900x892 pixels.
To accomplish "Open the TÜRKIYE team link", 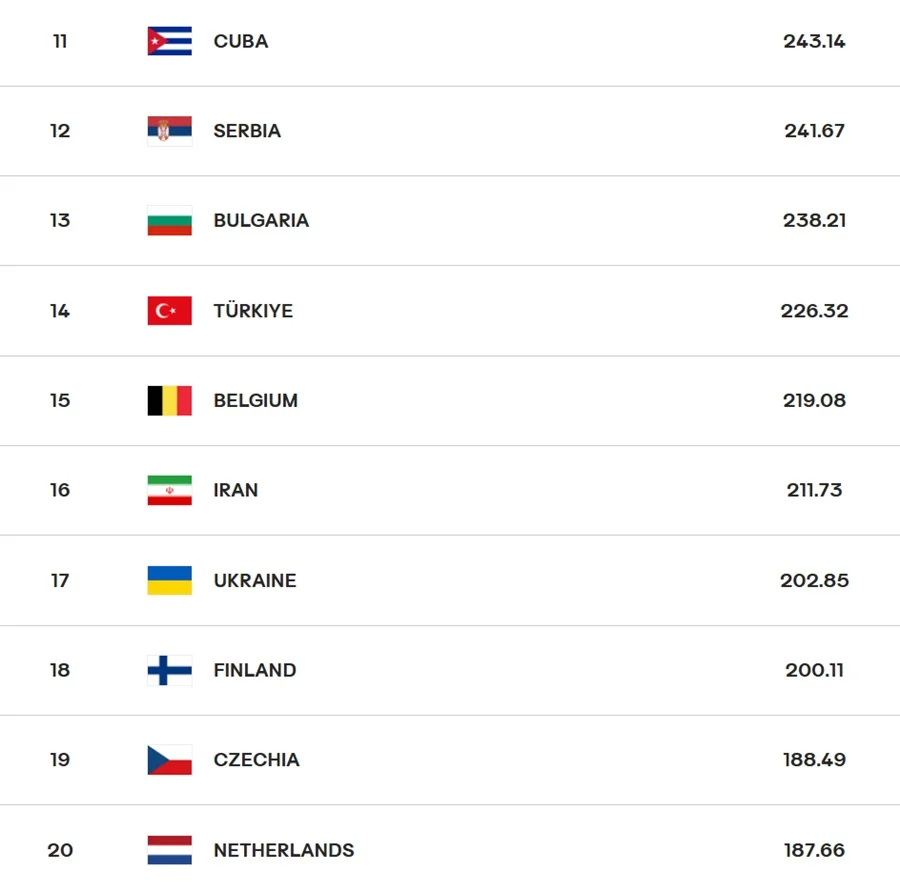I will click(x=253, y=311).
